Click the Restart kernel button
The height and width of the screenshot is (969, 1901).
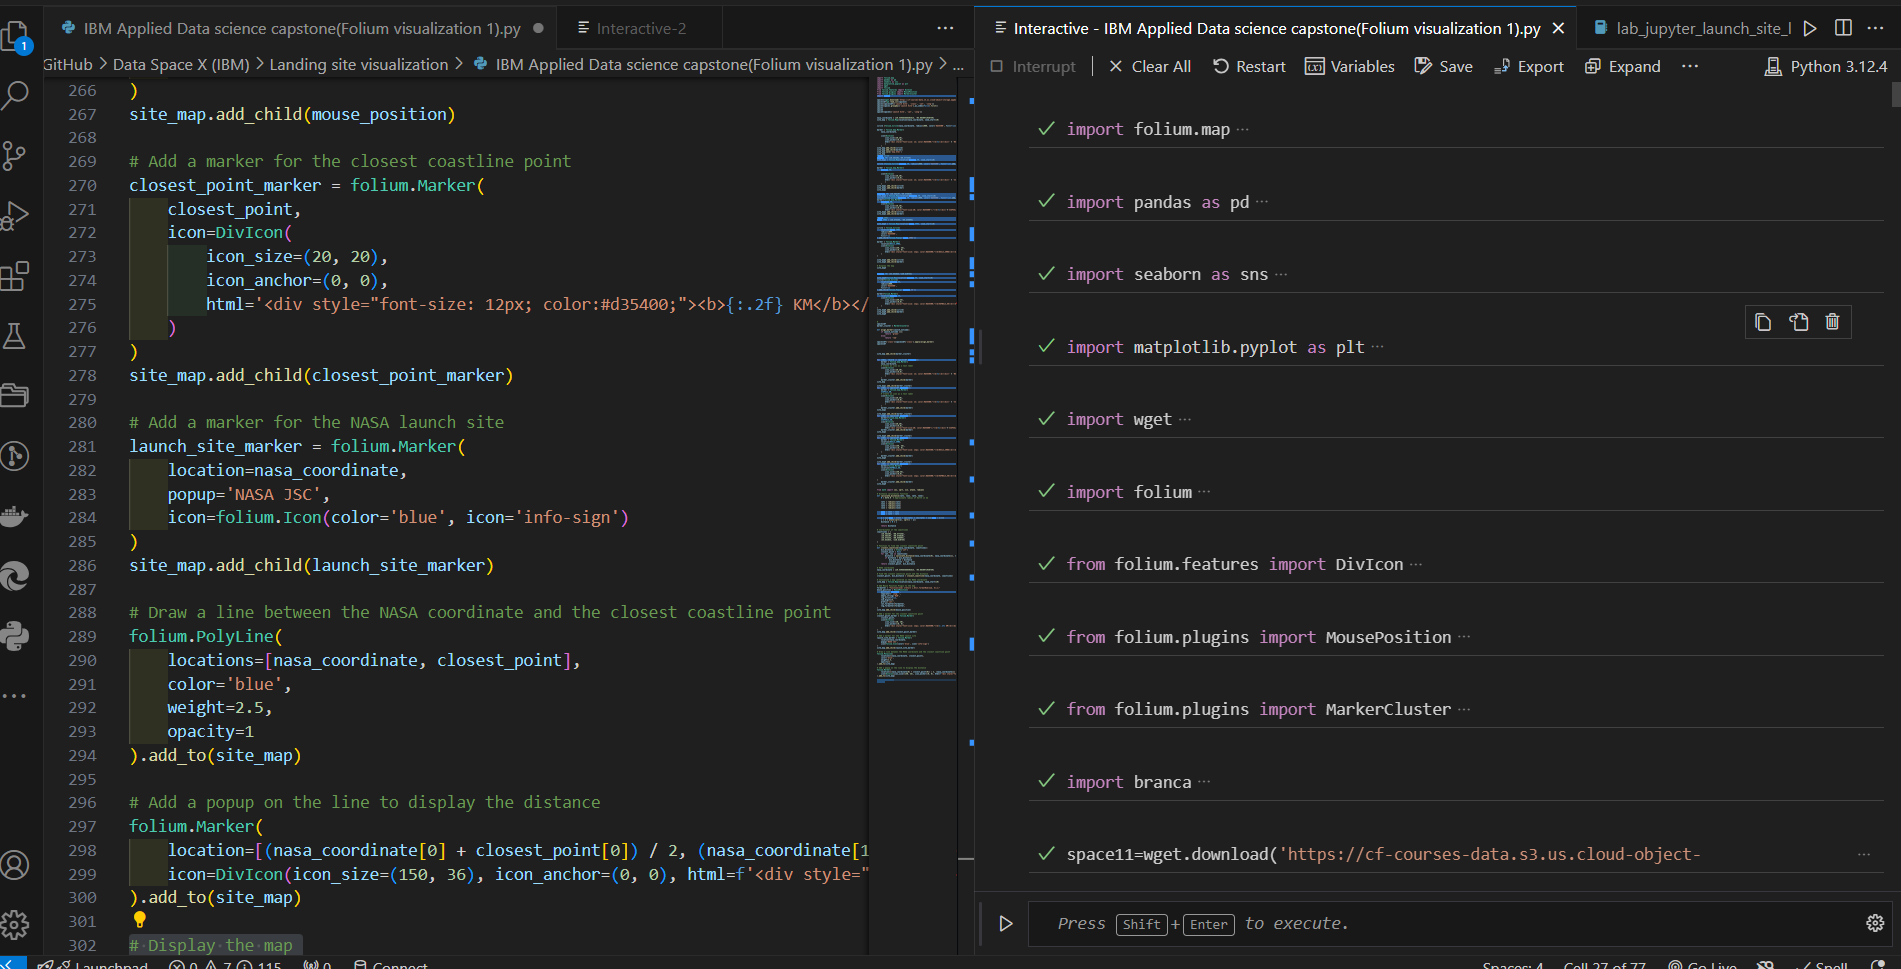coord(1249,67)
